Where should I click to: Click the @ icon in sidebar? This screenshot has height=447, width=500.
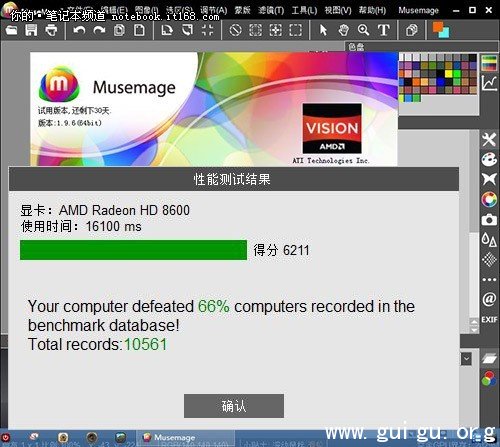coord(489,299)
